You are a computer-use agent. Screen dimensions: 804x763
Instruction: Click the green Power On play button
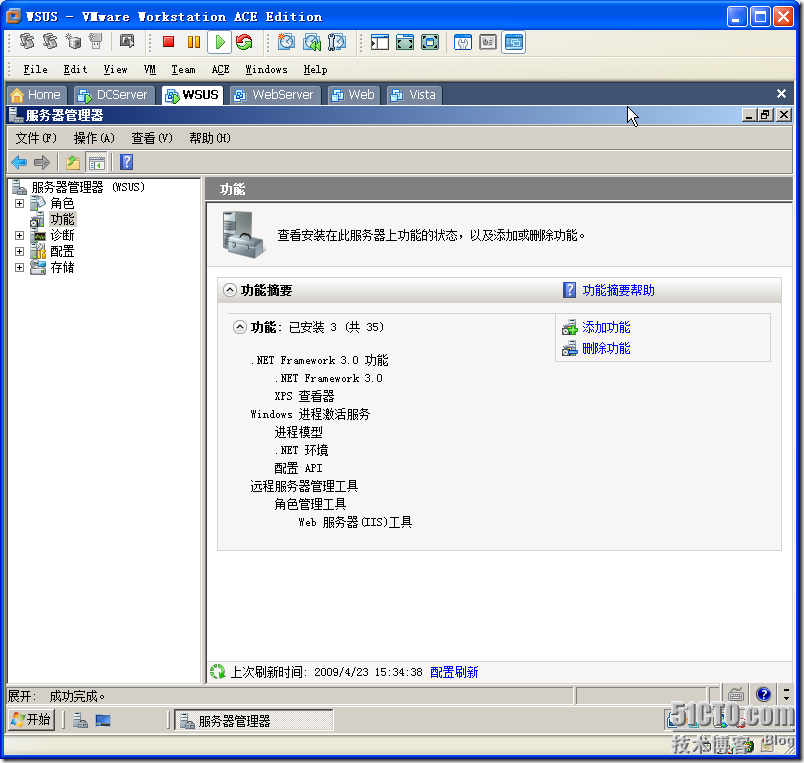click(219, 42)
